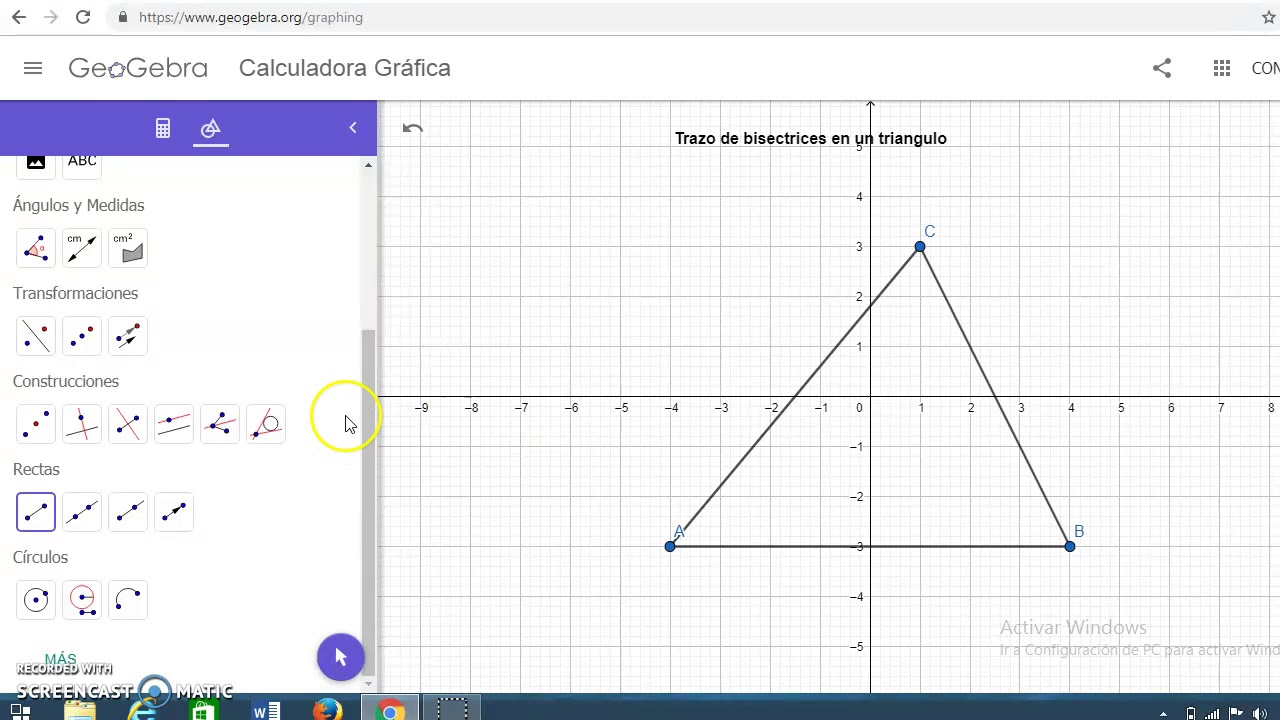Select point B of the triangle
1280x720 pixels.
1070,546
